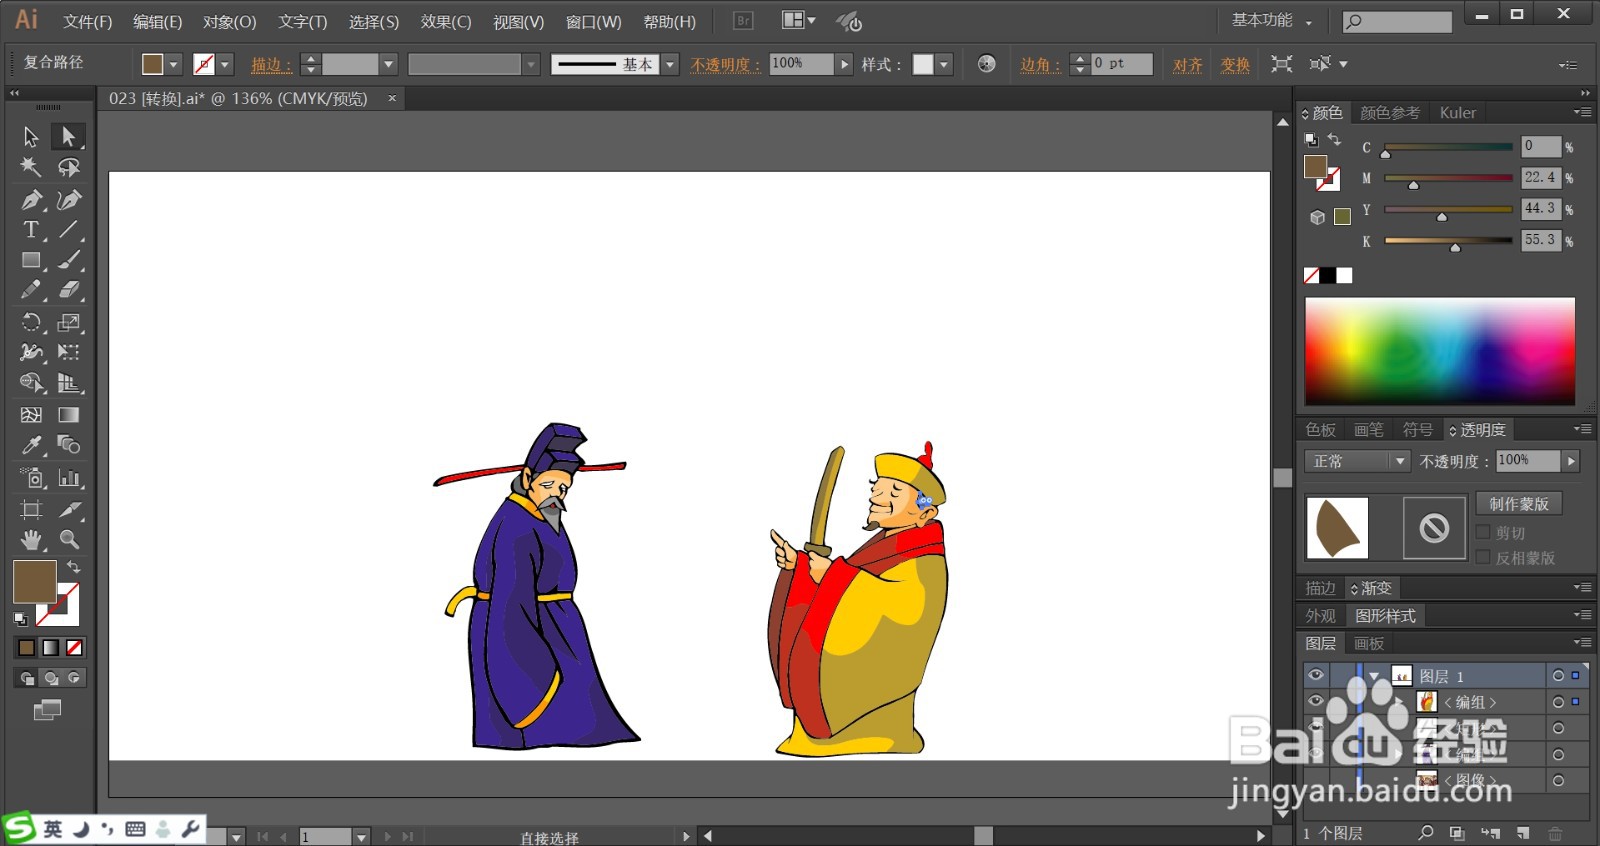Click the K value field 55.3
The image size is (1600, 846).
tap(1540, 240)
